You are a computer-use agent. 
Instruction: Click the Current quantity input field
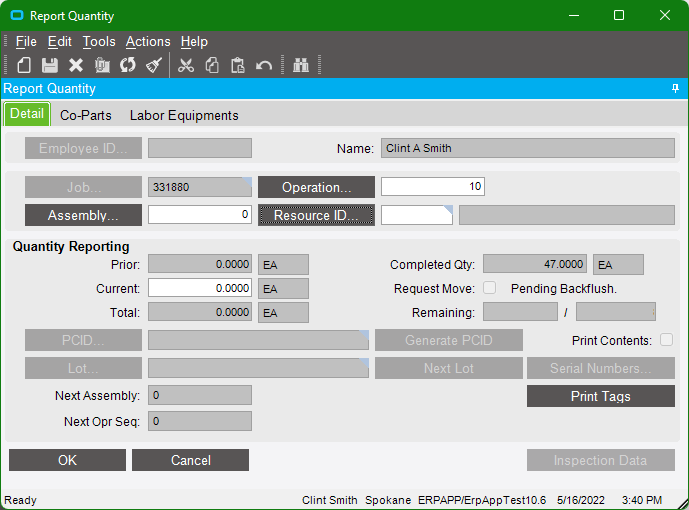click(199, 288)
